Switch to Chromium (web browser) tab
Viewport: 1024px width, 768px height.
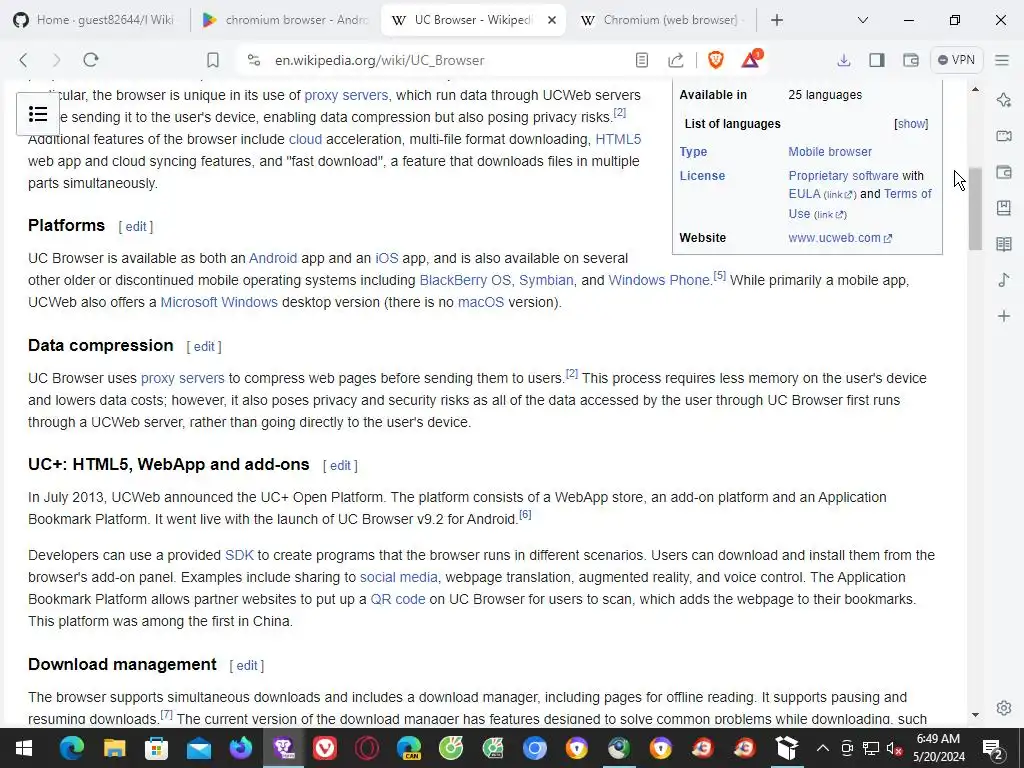pos(663,20)
